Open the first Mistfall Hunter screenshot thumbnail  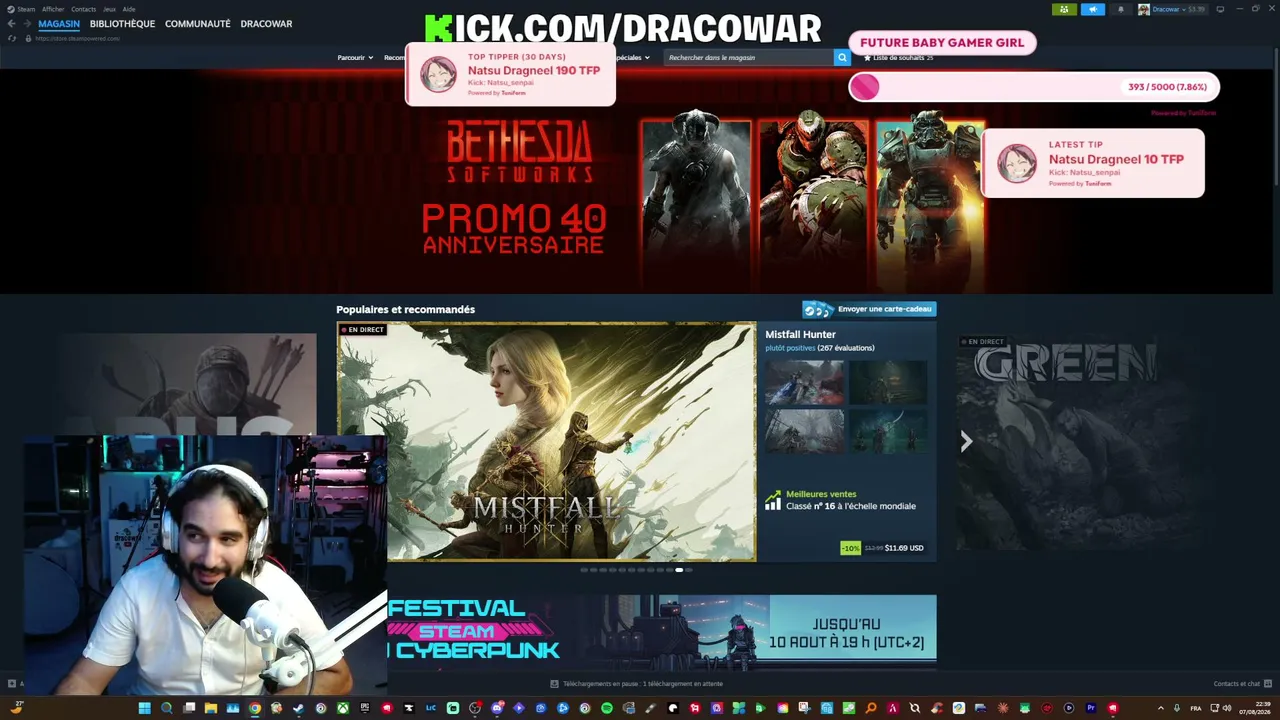(805, 383)
